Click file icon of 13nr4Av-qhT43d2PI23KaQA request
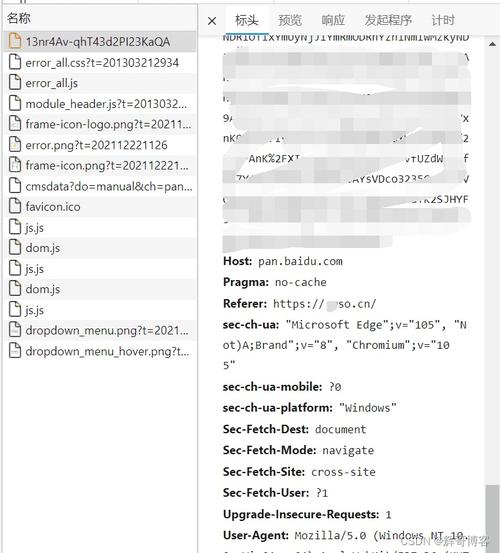The image size is (500, 553). [15, 41]
